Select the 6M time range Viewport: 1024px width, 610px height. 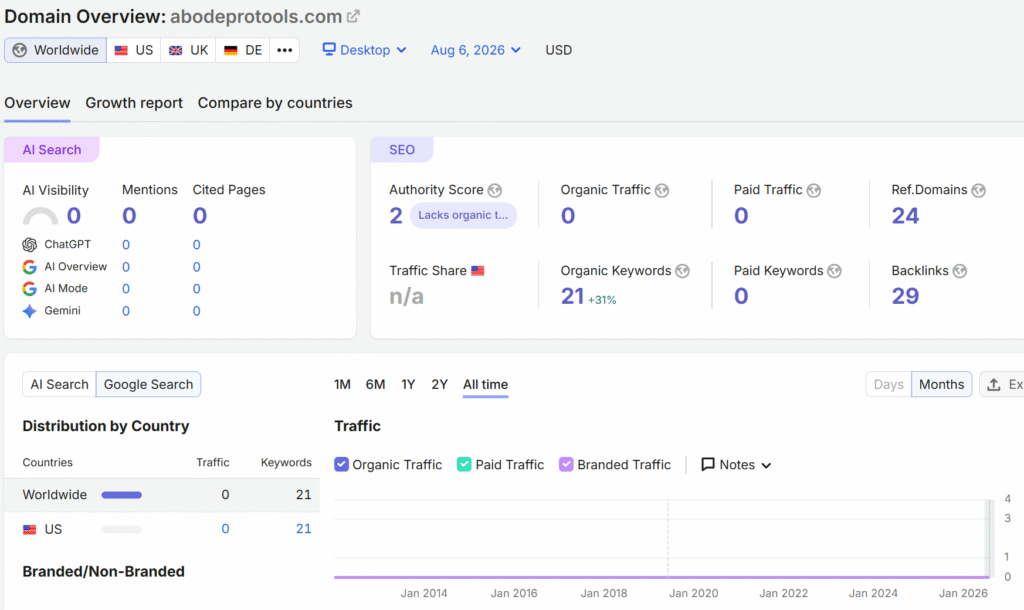tap(375, 385)
